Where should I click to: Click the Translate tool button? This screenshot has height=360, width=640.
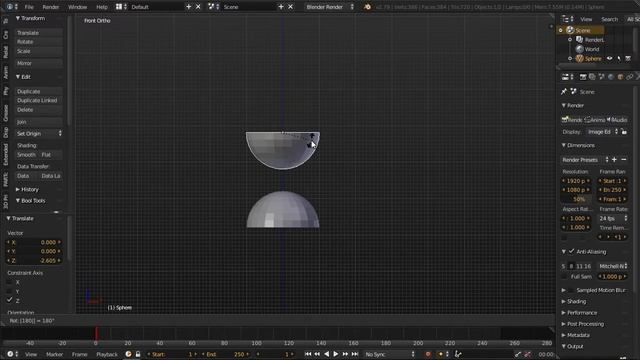point(39,33)
